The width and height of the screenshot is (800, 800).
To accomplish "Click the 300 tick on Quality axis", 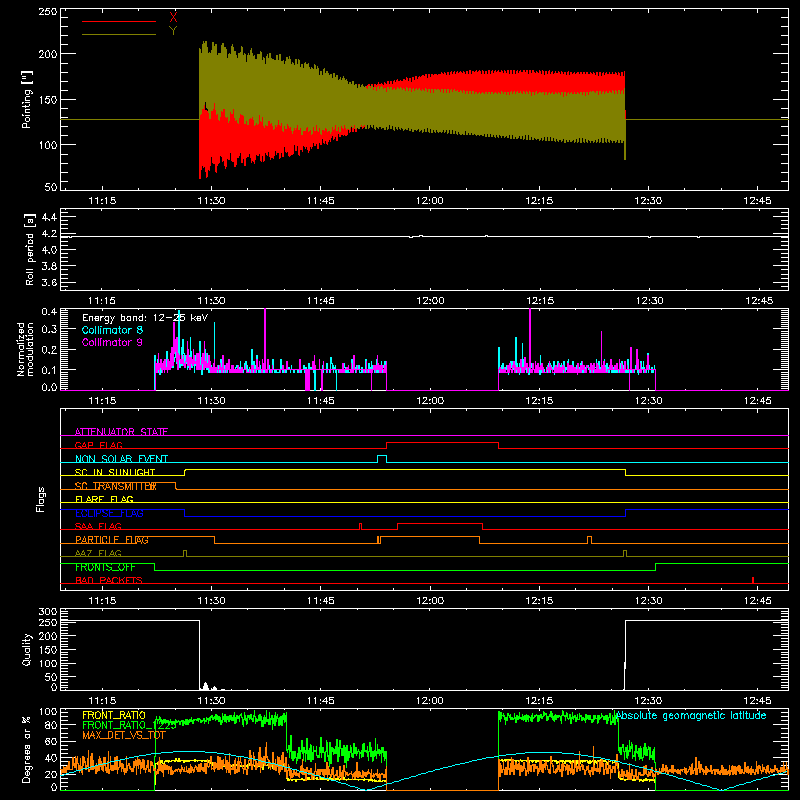I will (48, 612).
